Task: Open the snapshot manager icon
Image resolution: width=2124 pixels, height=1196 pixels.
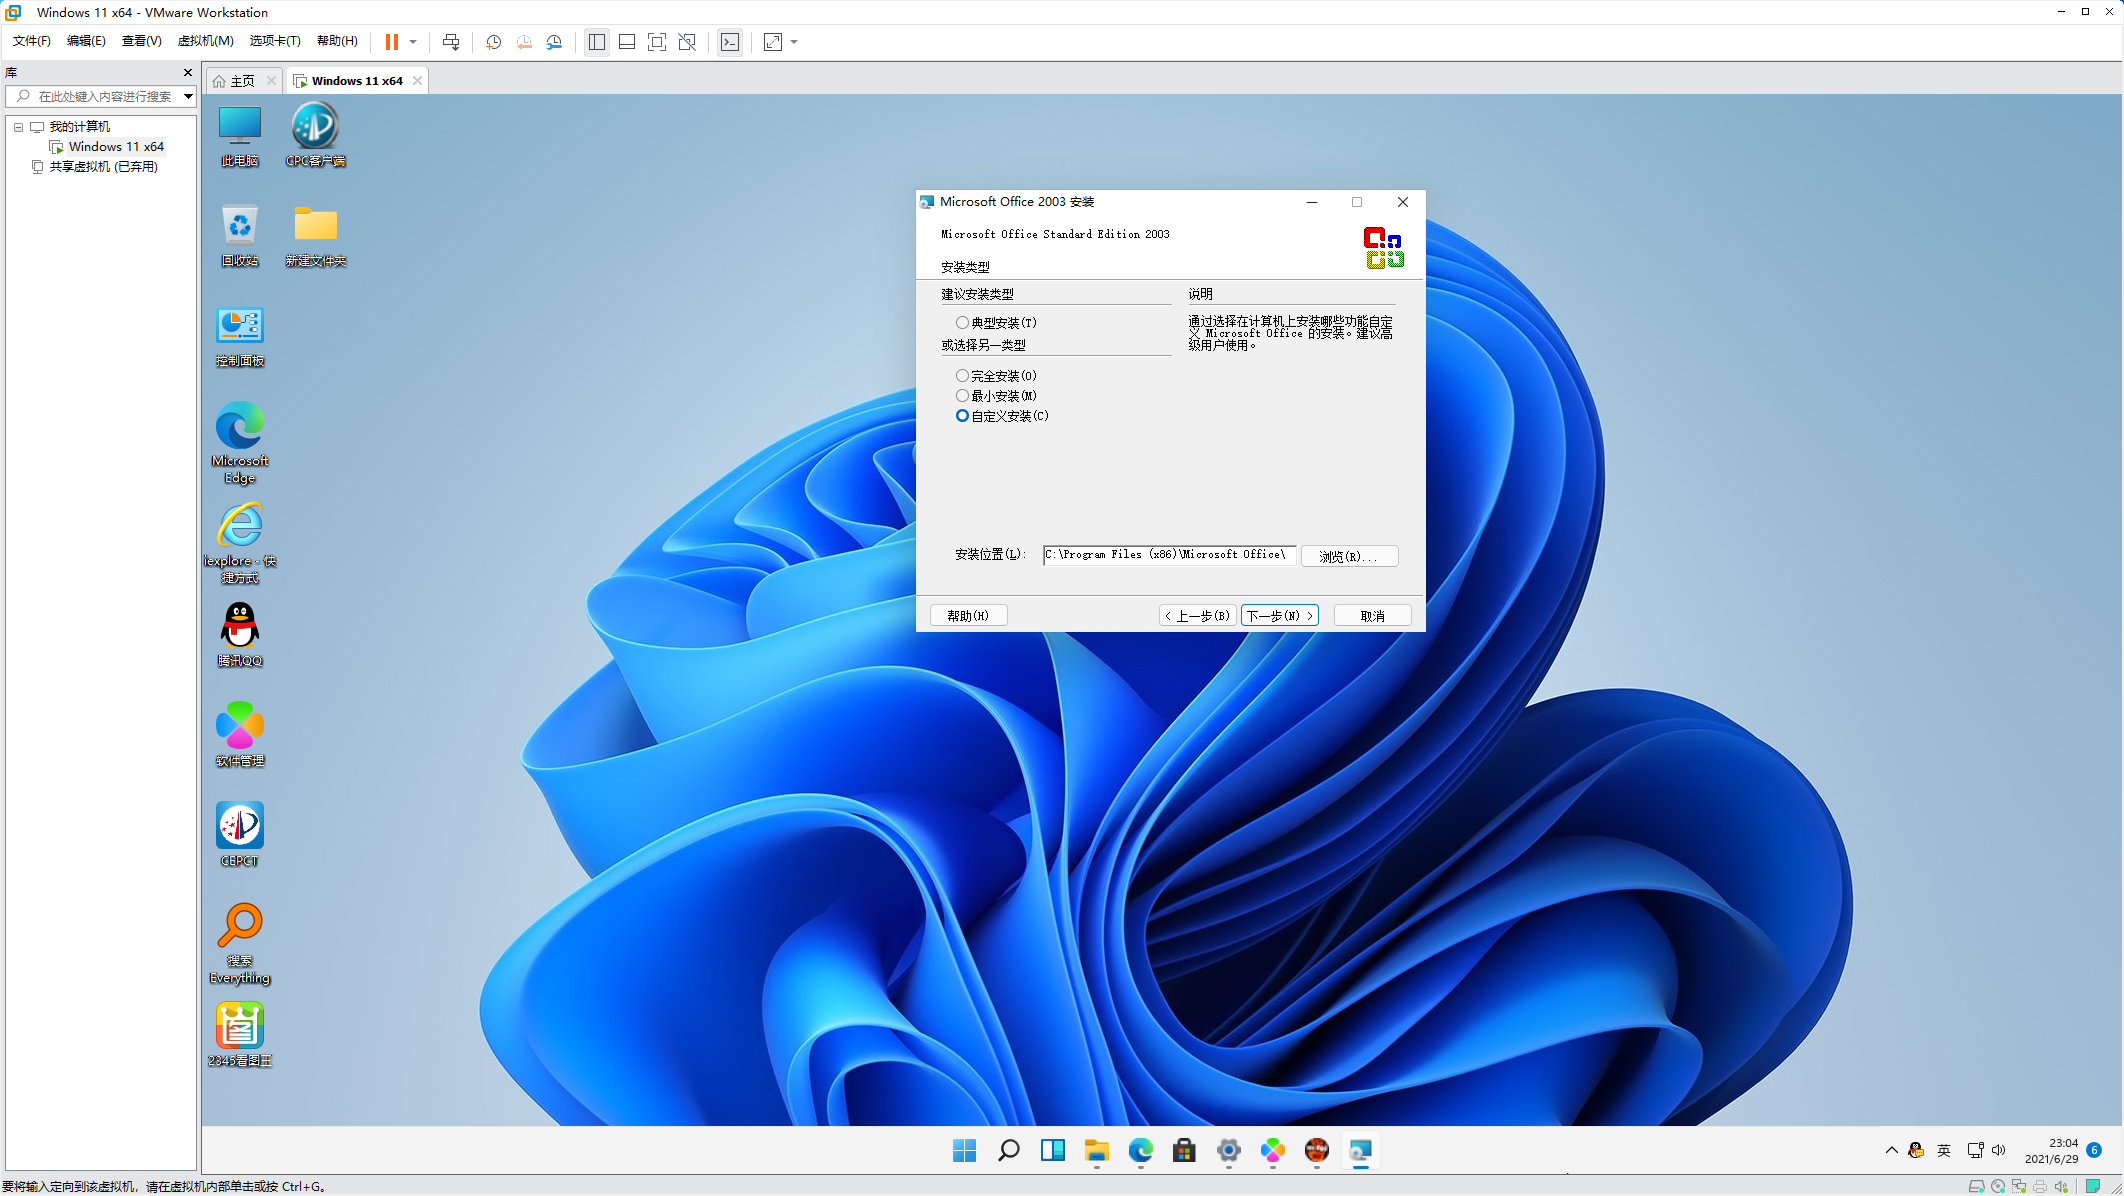Action: pos(554,42)
